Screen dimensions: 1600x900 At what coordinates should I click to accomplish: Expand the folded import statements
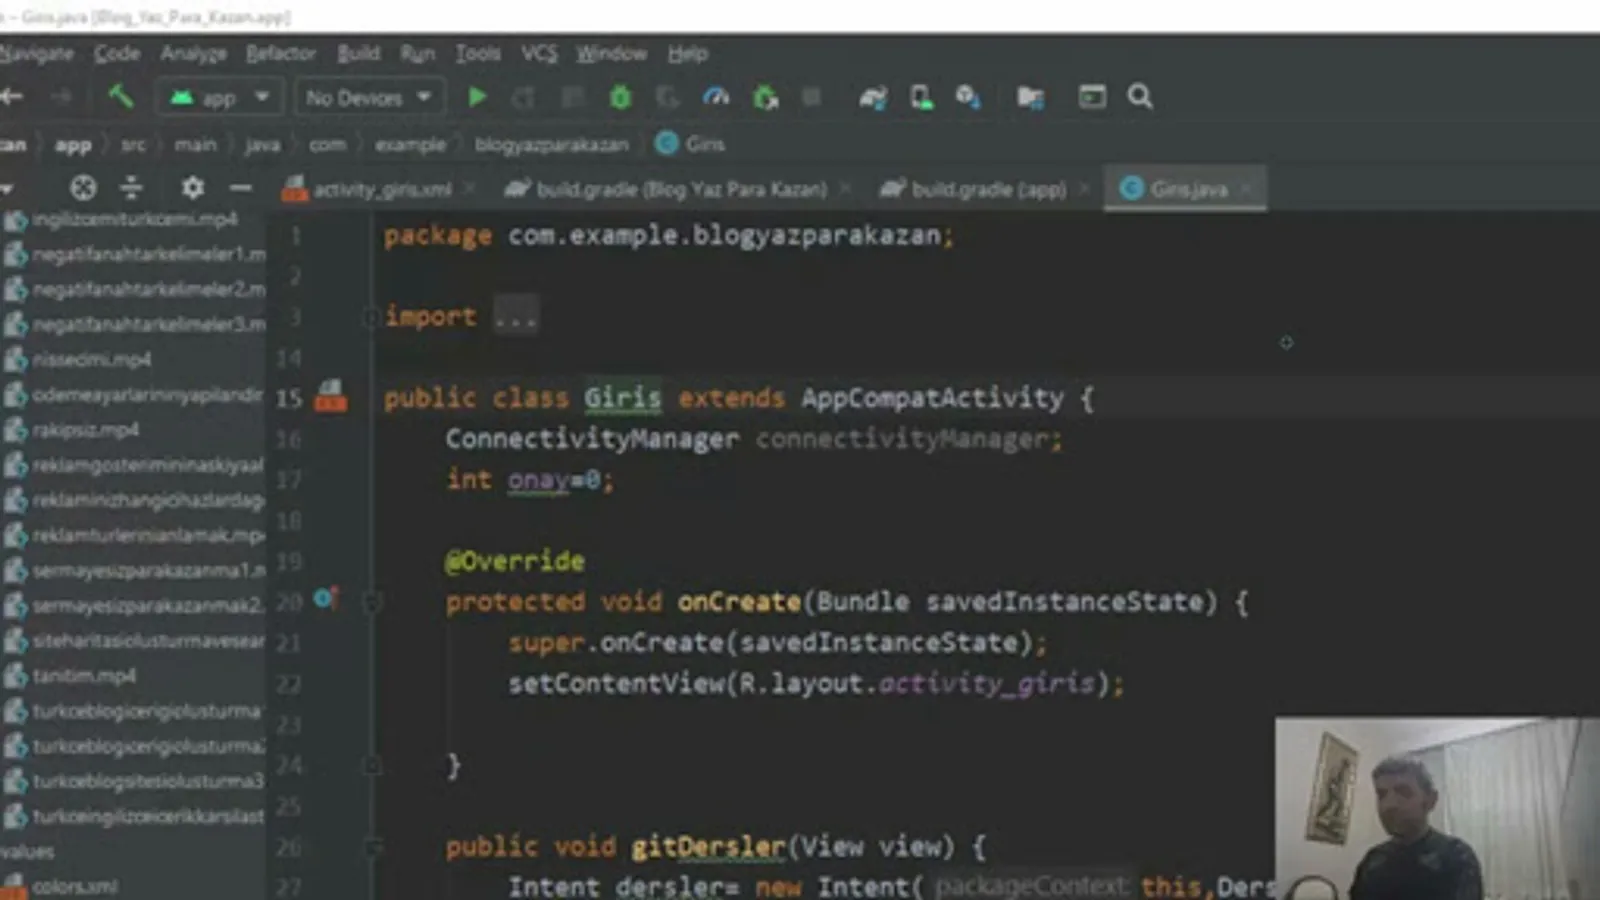click(516, 318)
